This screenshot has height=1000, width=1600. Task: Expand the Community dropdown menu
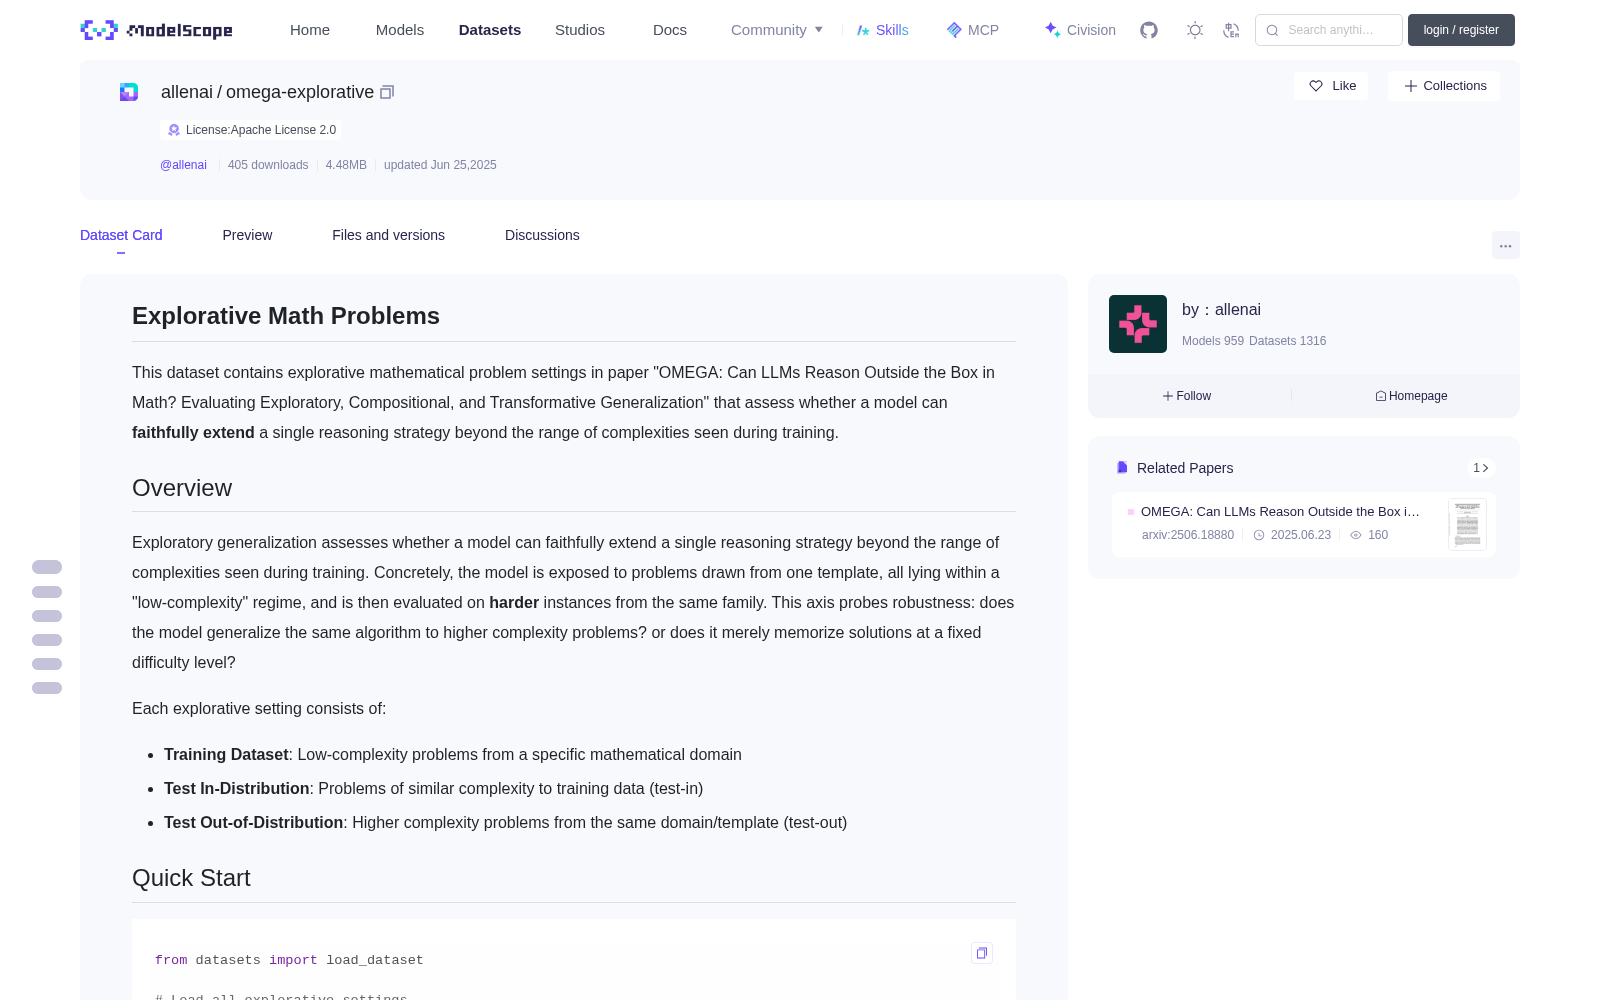coord(777,30)
